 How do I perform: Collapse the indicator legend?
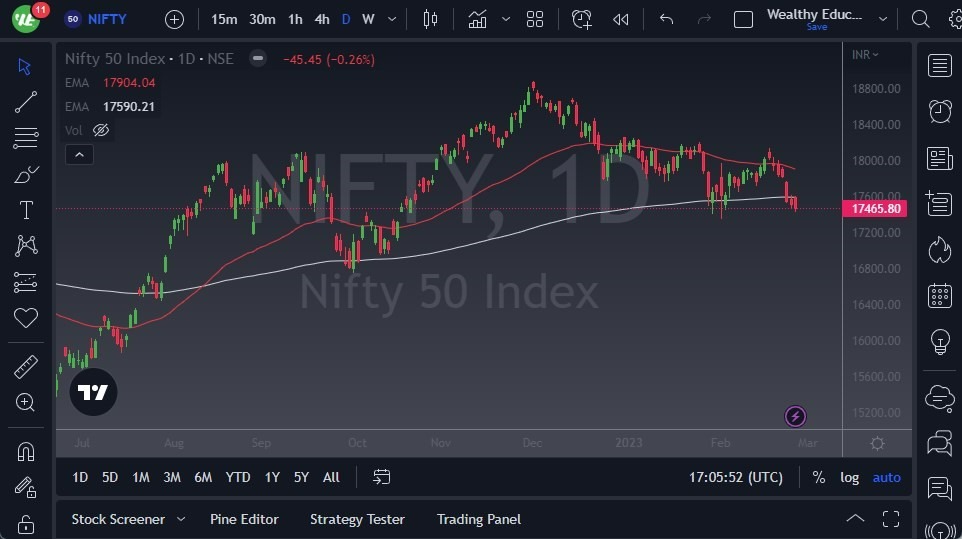point(79,155)
